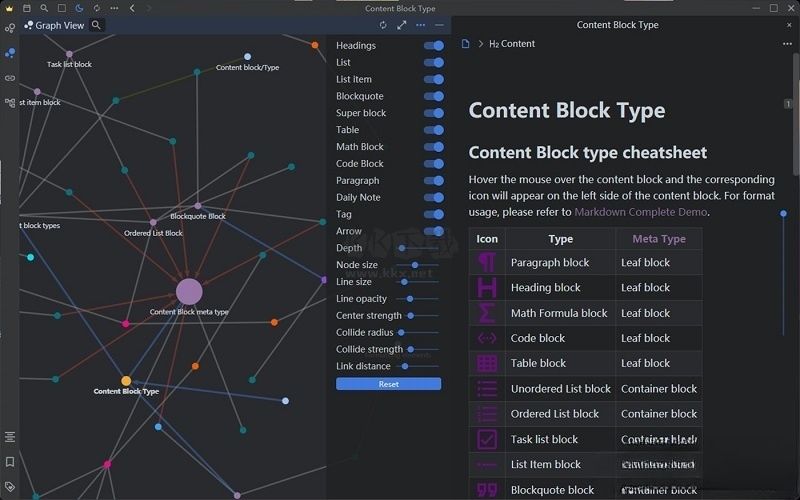Click the Ordered List Block graph node

click(x=153, y=222)
